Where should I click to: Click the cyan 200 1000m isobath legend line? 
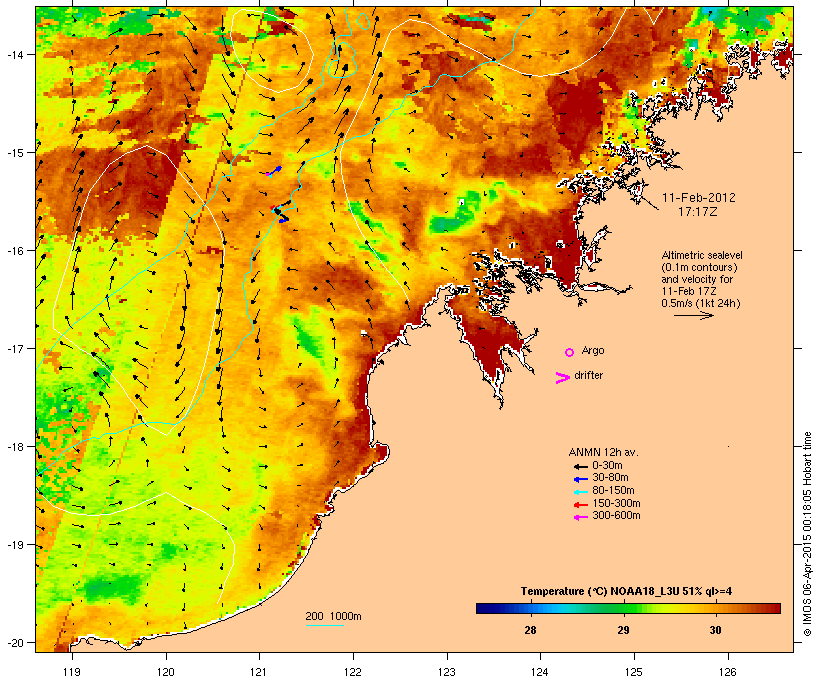[324, 625]
